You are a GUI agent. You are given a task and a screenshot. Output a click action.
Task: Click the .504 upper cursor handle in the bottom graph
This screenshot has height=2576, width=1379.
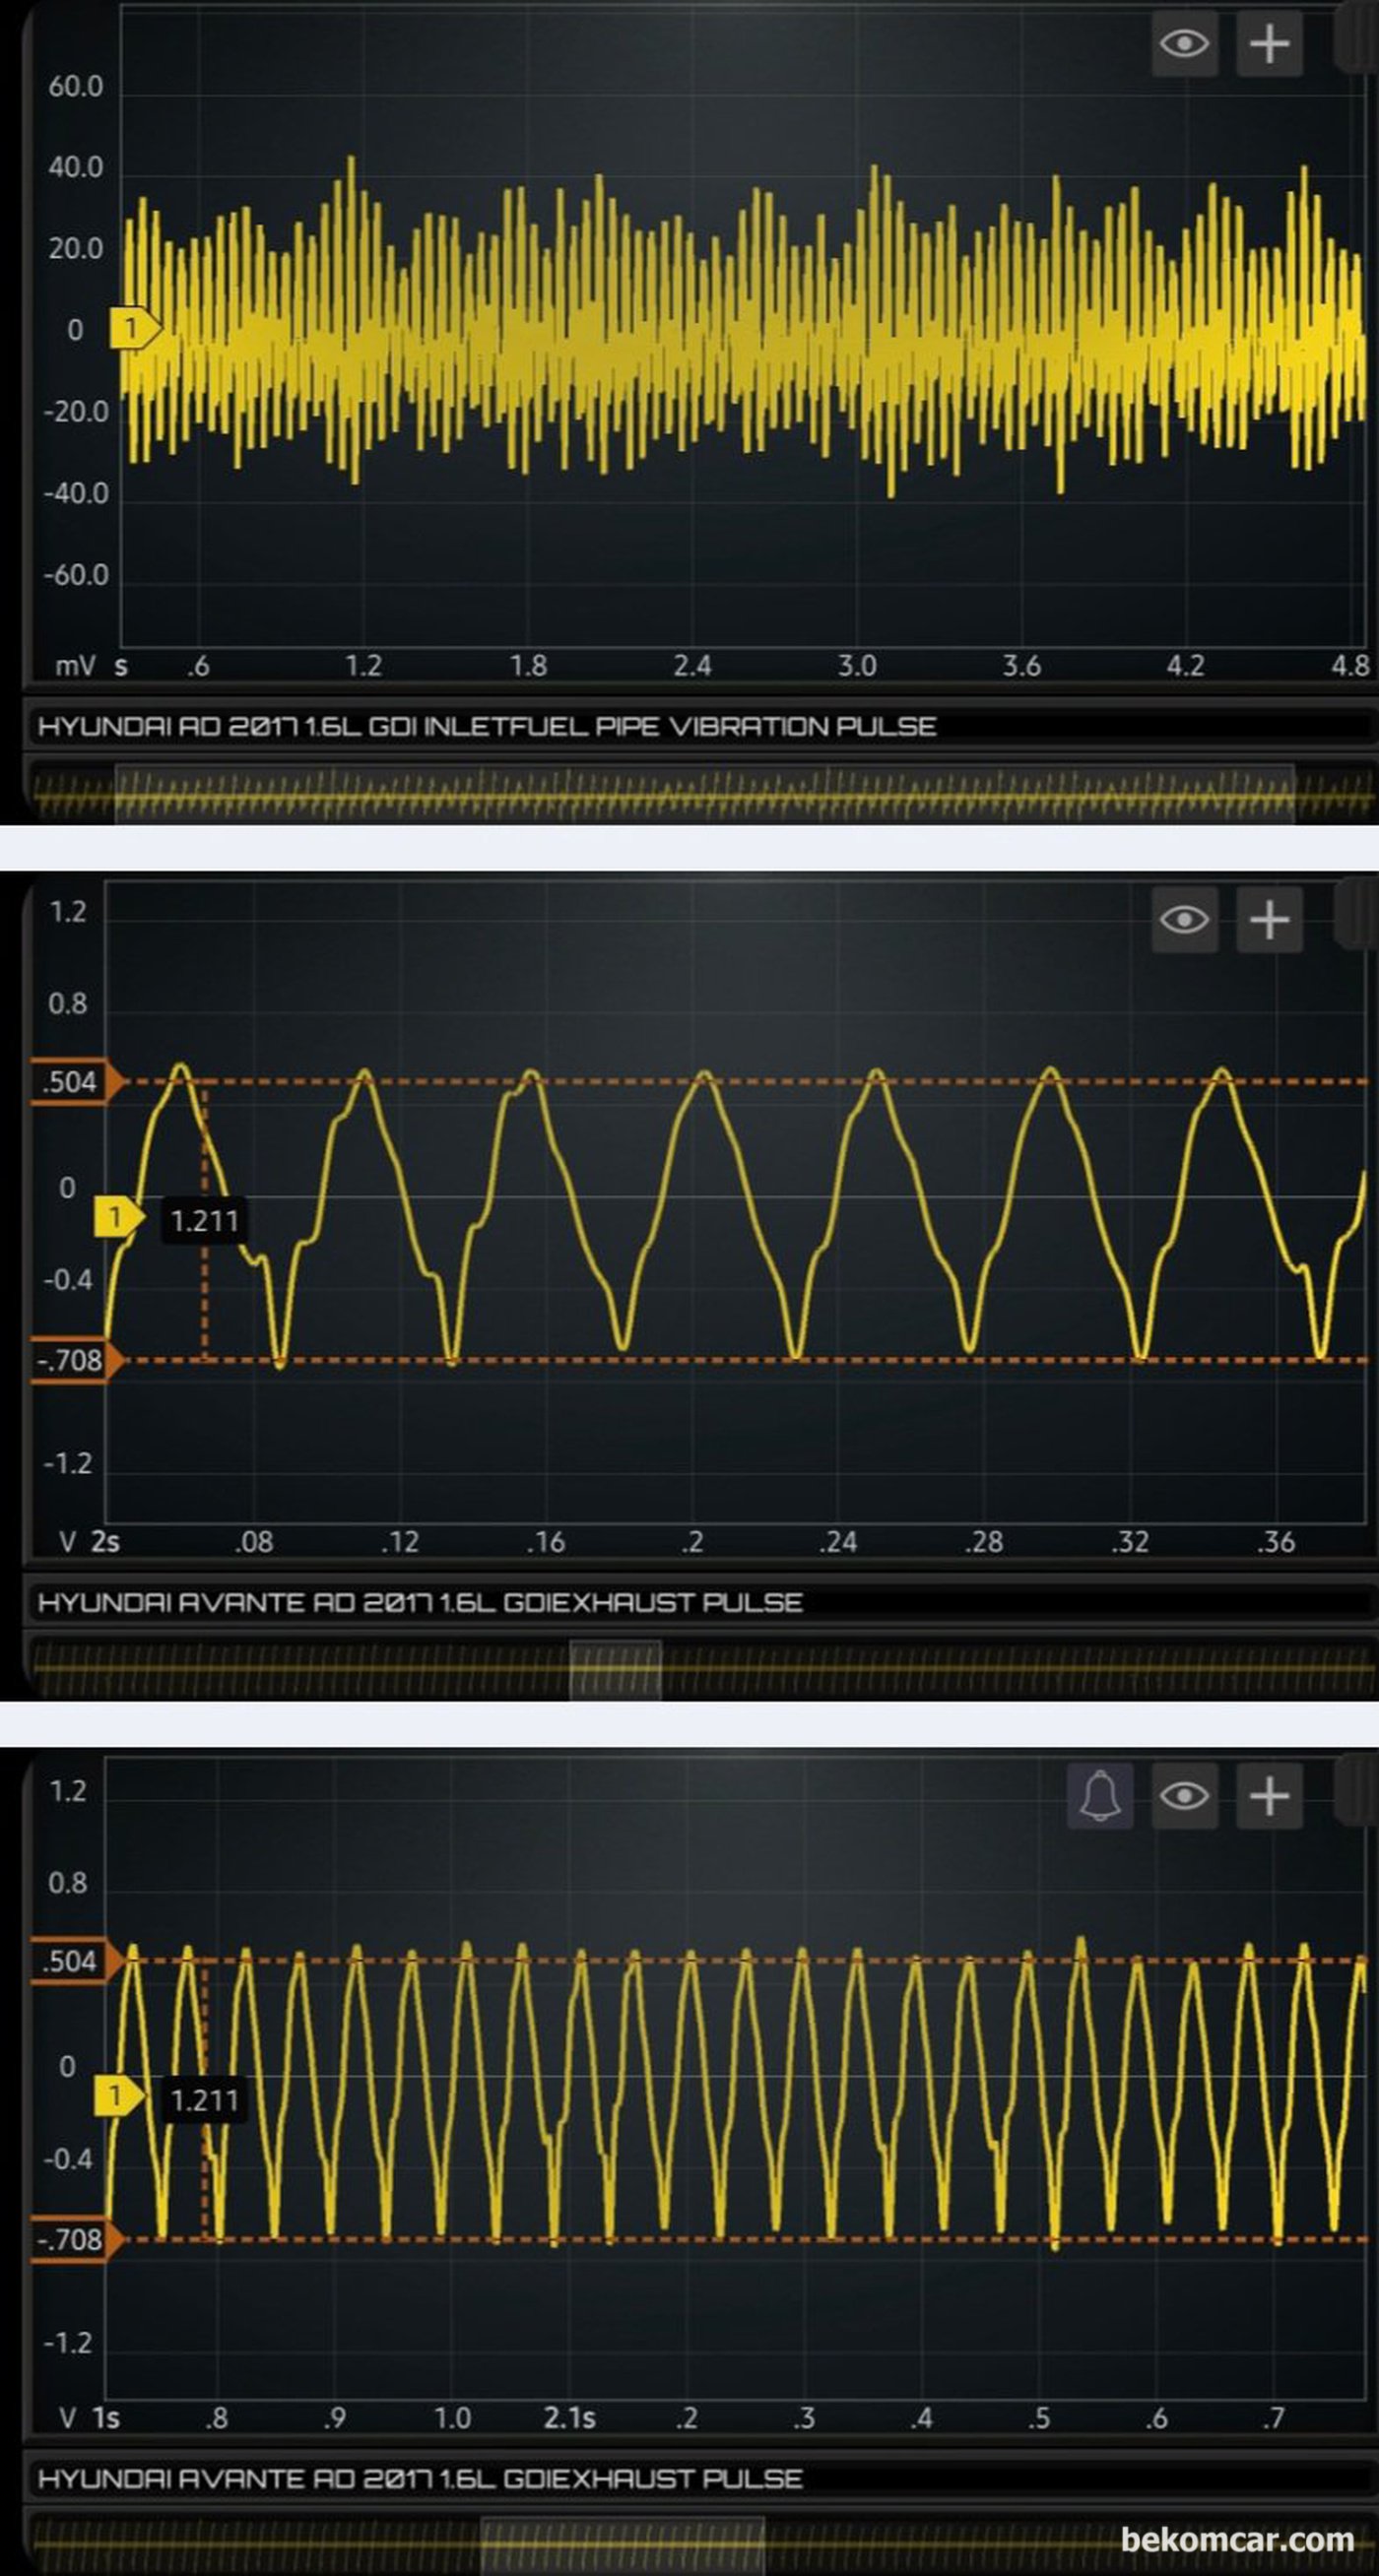click(x=72, y=1960)
